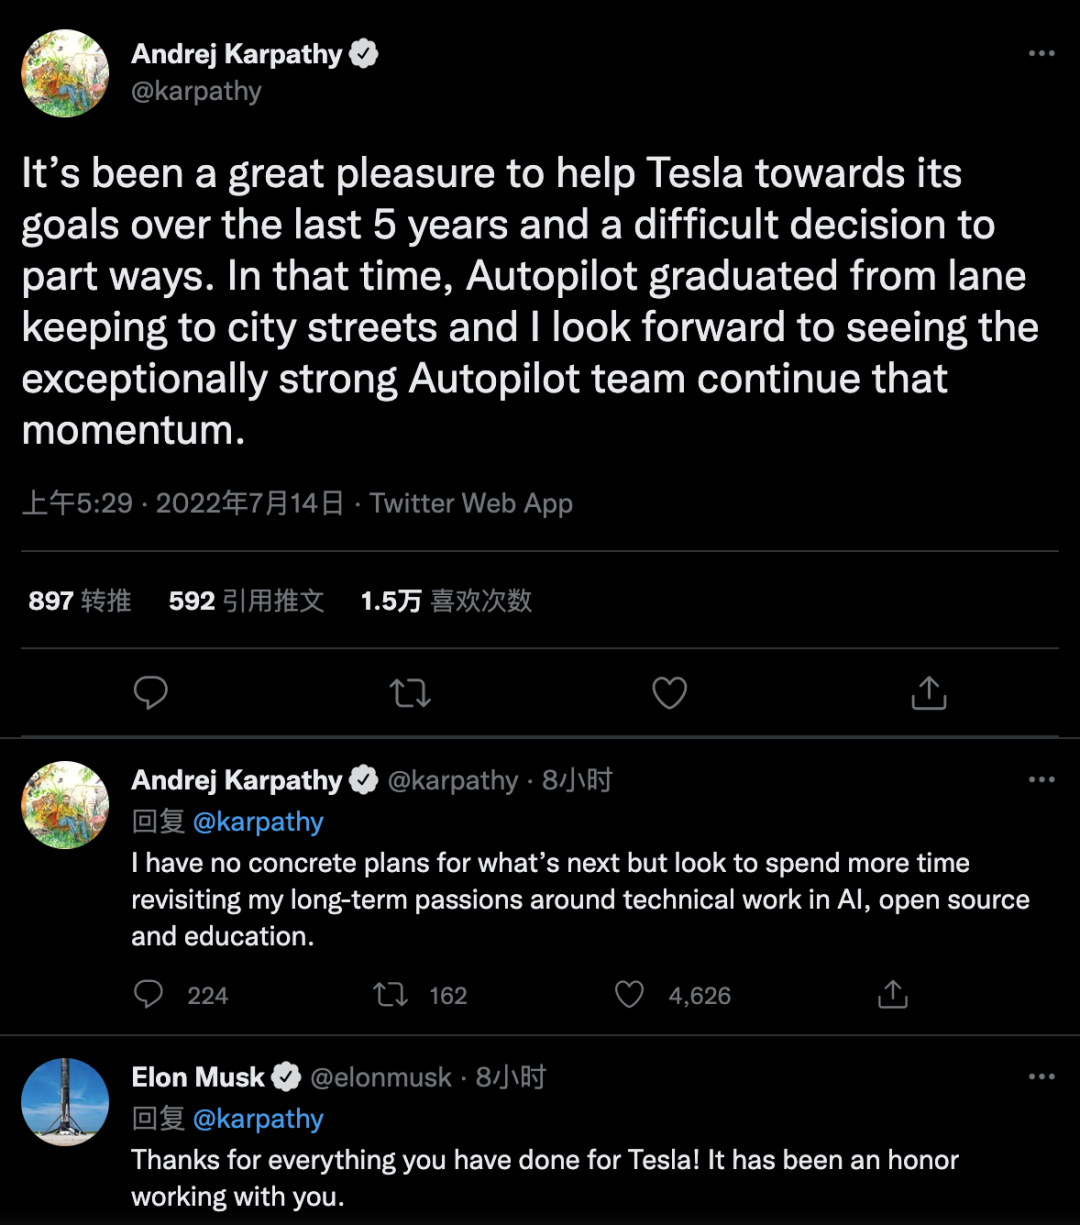The width and height of the screenshot is (1080, 1225).
Task: Like the reply with 4,626 likes
Action: 629,994
